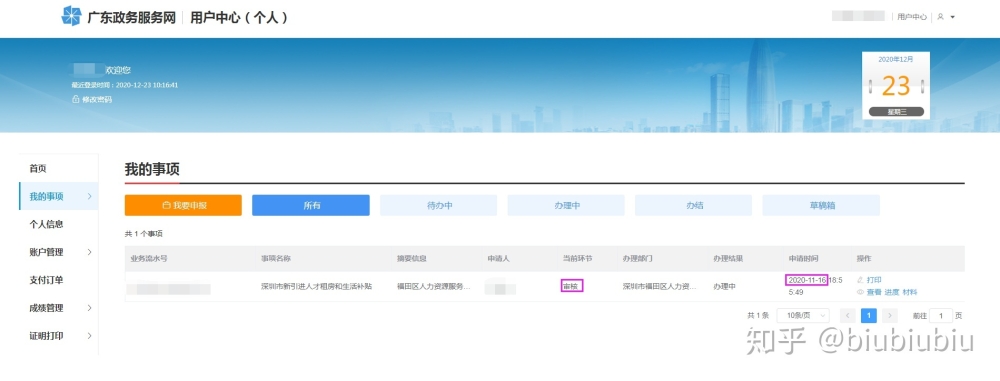Open the 10条/页 page size dropdown
The height and width of the screenshot is (381, 1000).
(x=803, y=315)
